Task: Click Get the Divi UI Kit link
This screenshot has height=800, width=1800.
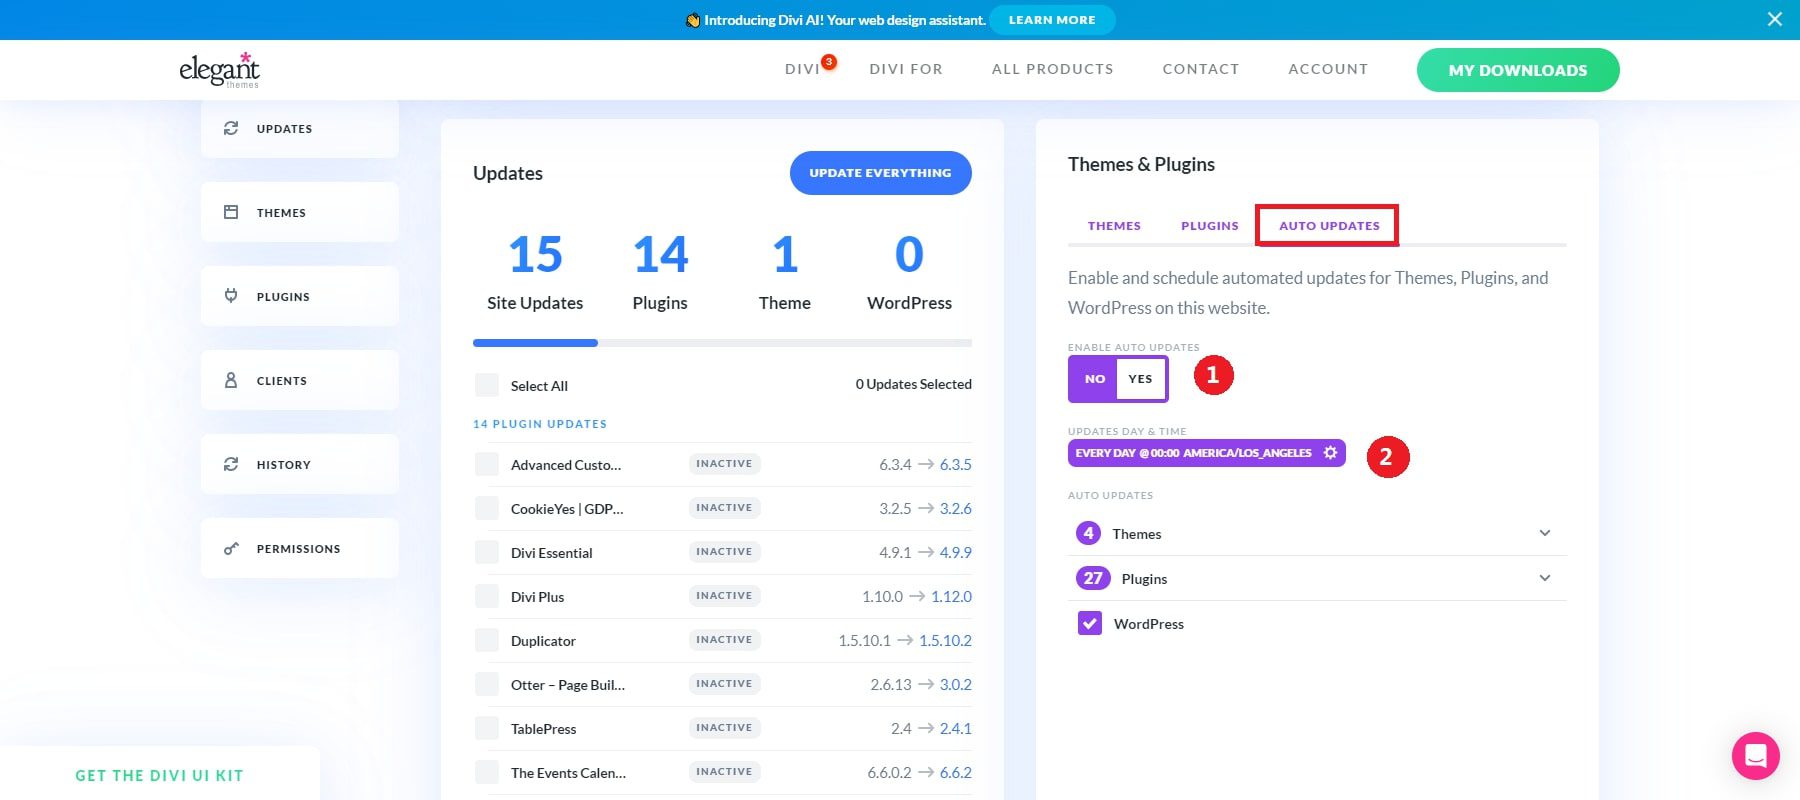Action: (160, 776)
